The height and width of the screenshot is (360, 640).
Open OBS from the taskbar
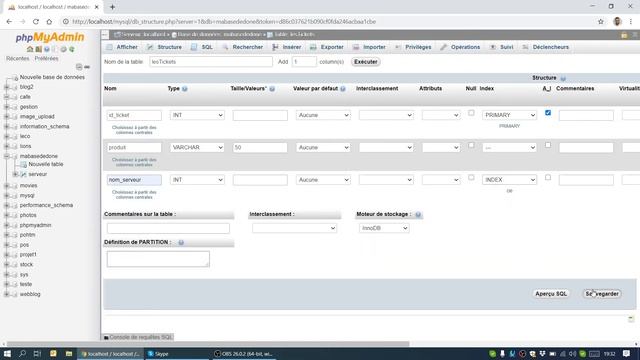click(x=244, y=353)
